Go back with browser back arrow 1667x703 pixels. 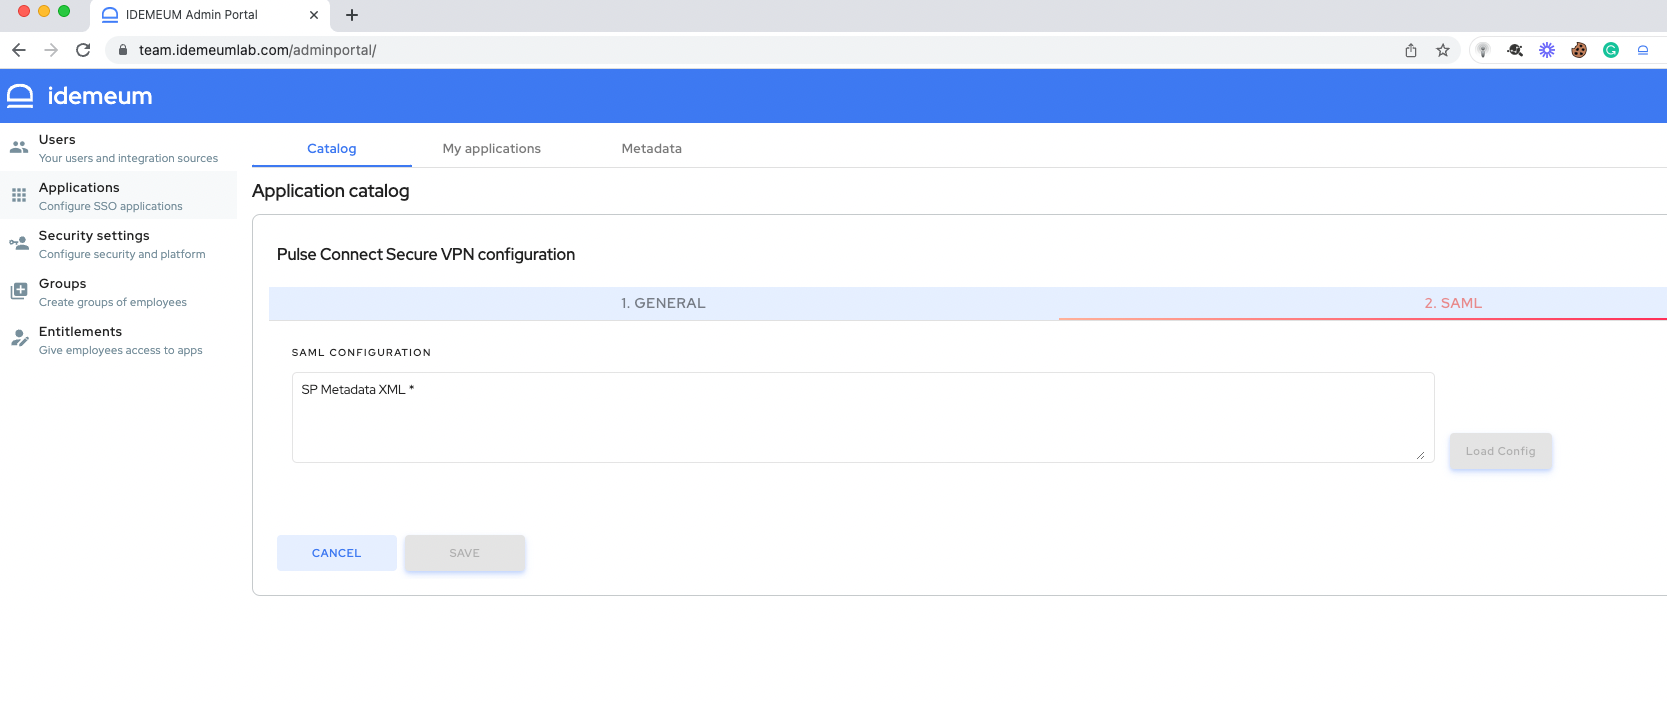(x=19, y=50)
